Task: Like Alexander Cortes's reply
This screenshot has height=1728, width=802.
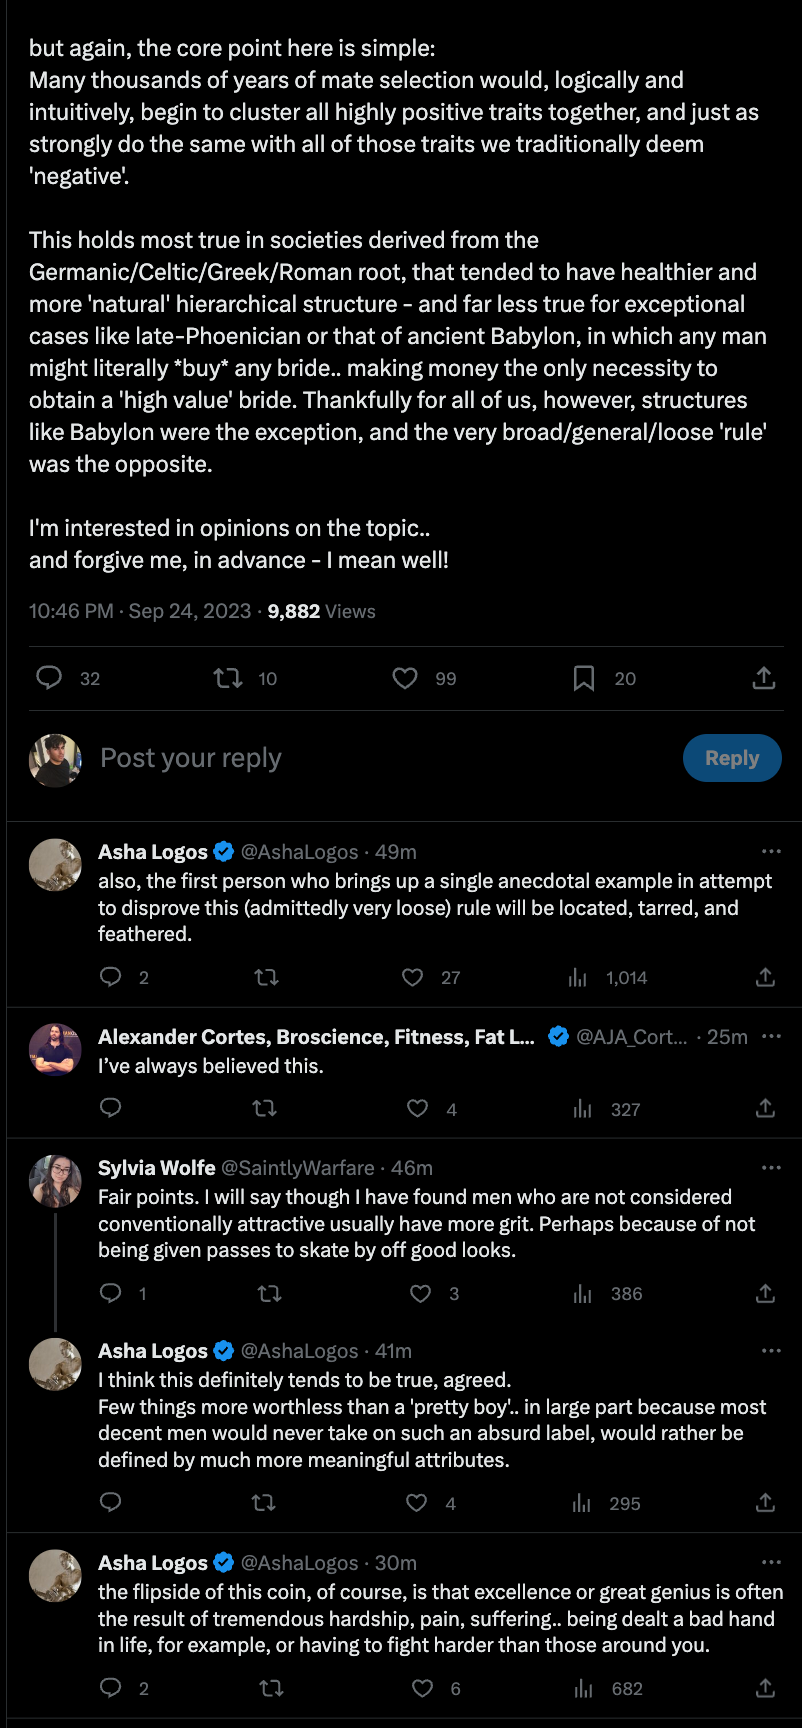Action: tap(418, 1108)
